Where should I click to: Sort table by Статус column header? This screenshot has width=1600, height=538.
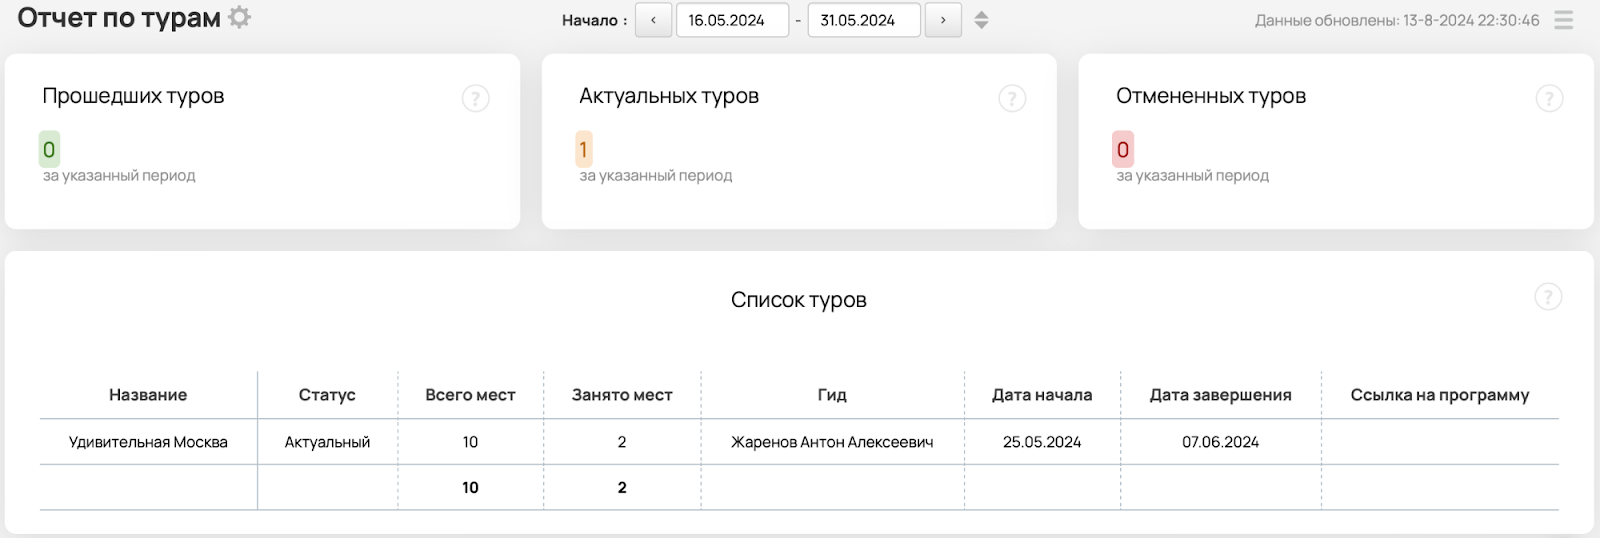click(x=327, y=395)
